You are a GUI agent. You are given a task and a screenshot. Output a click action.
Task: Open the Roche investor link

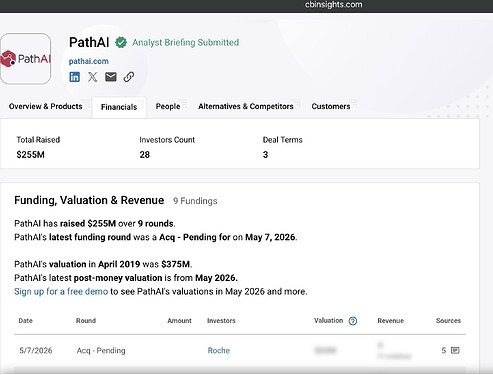pyautogui.click(x=219, y=350)
